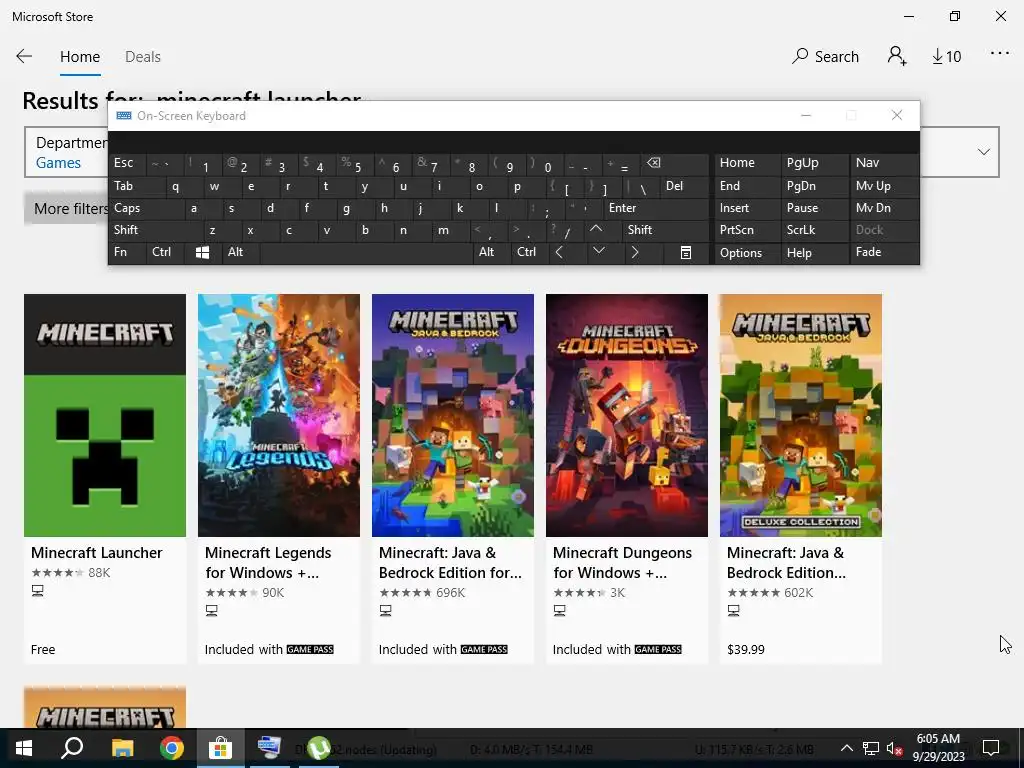Toggle the left Ctrl key on keyboard
This screenshot has height=768, width=1024.
point(166,252)
